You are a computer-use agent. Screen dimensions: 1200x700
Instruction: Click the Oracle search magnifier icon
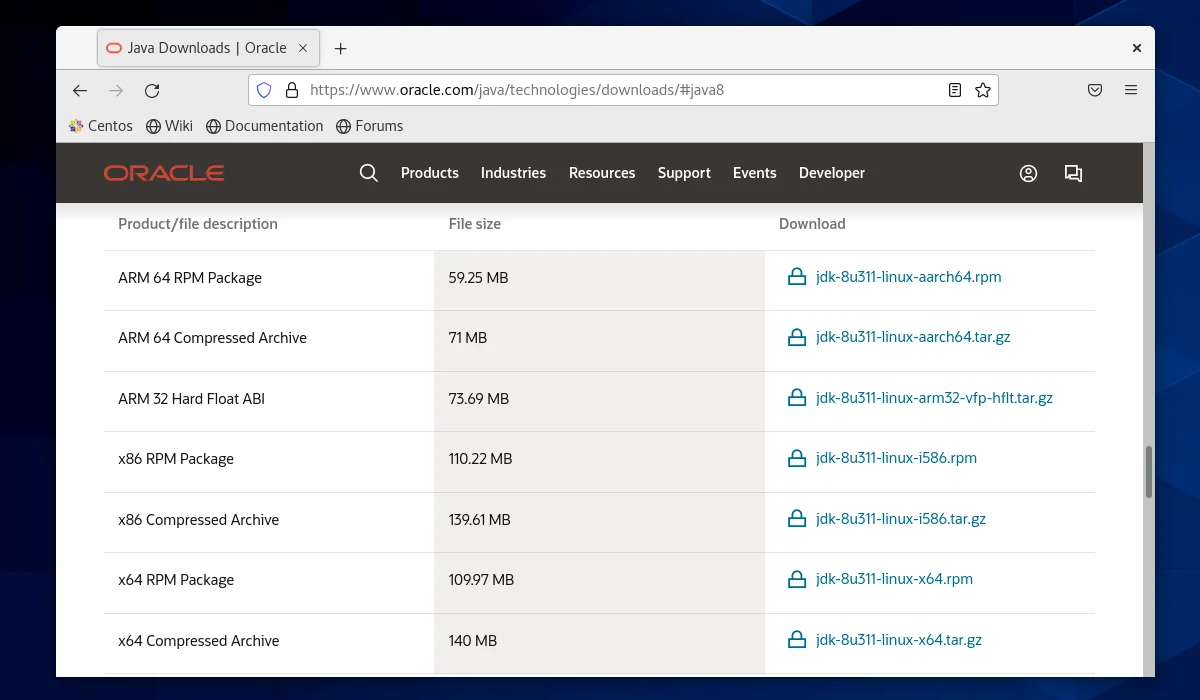coord(368,173)
